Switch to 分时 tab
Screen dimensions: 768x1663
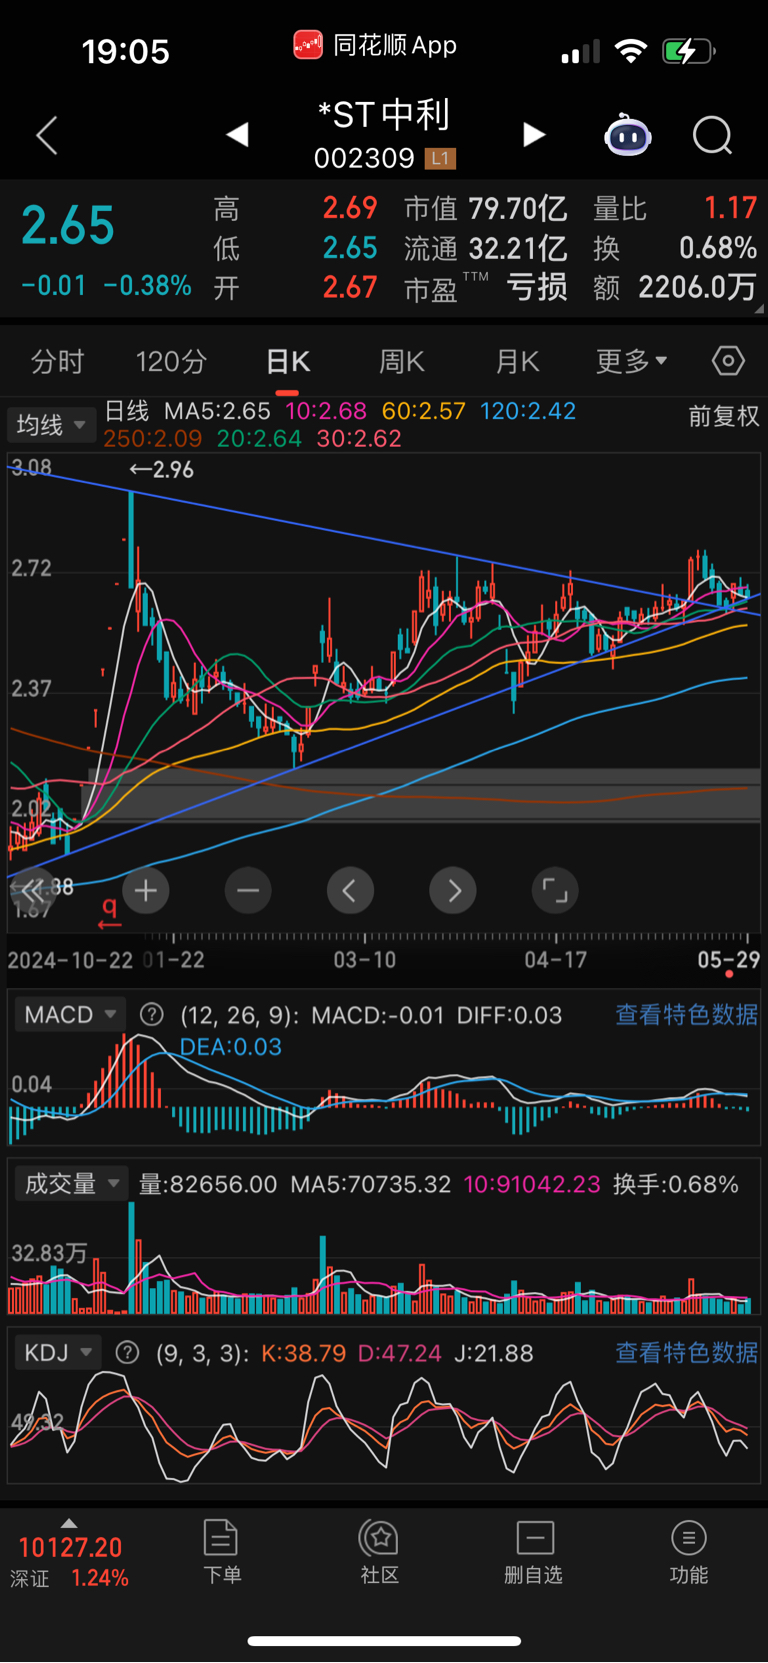[x=57, y=361]
